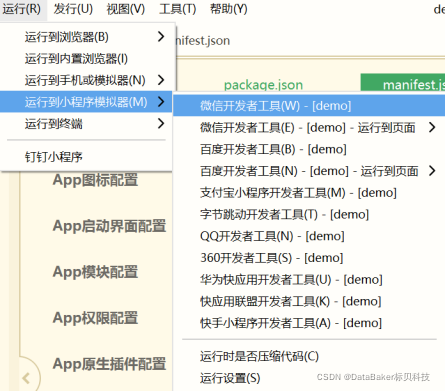Select 运行到小程序模拟器(M) entry

click(x=87, y=102)
